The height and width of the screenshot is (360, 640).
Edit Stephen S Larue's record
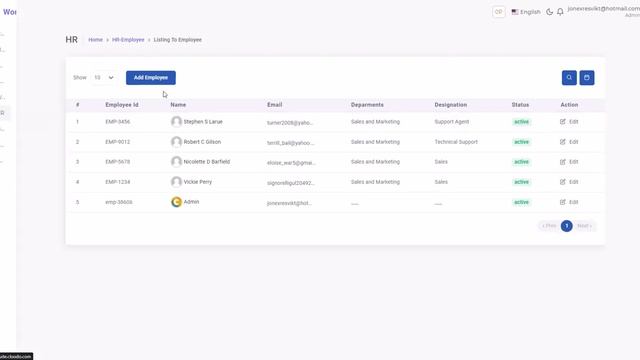(x=569, y=122)
